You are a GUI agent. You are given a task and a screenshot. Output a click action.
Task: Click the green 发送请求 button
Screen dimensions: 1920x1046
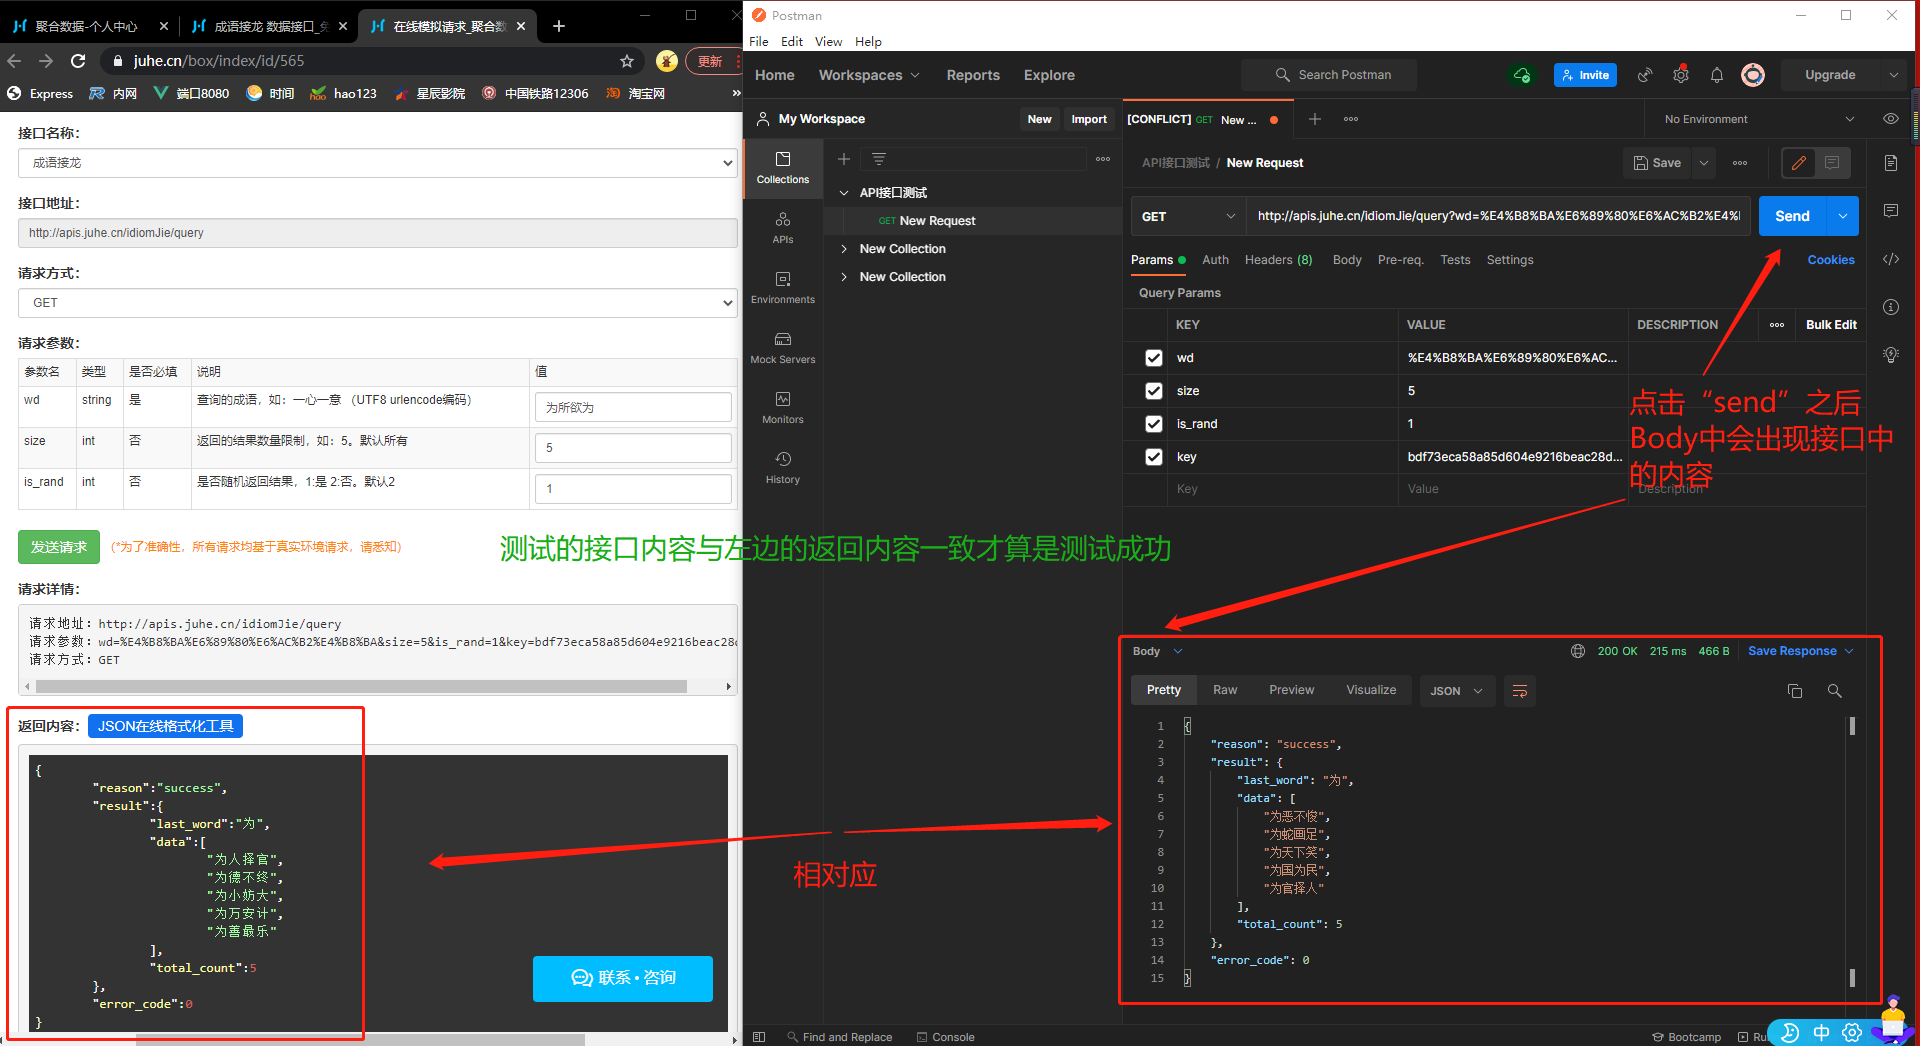point(59,547)
